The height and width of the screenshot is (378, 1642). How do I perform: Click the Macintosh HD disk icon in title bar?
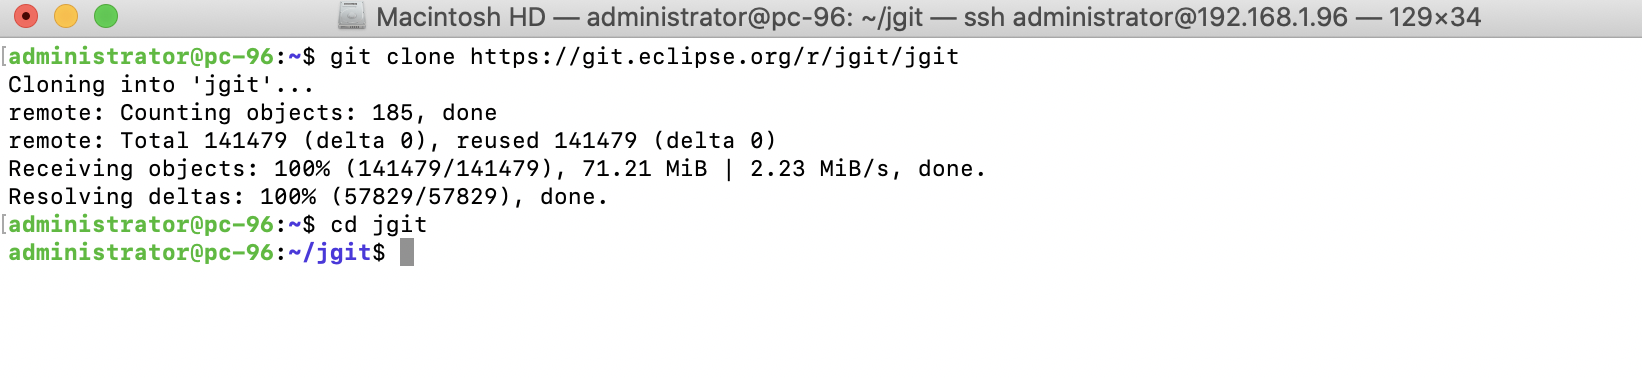352,16
